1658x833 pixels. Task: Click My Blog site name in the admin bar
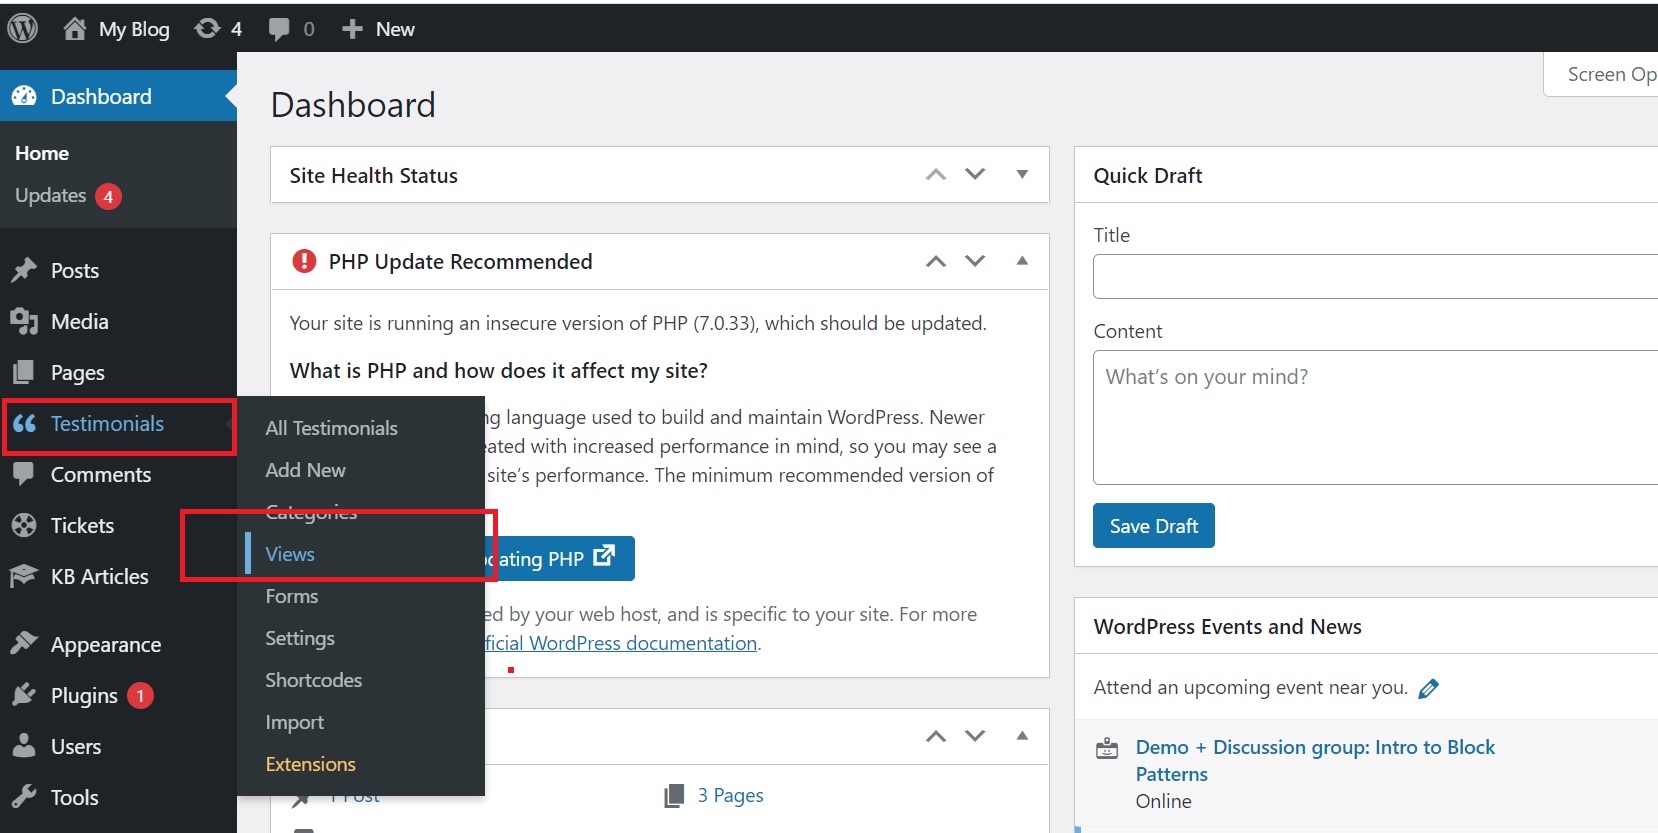click(x=134, y=29)
